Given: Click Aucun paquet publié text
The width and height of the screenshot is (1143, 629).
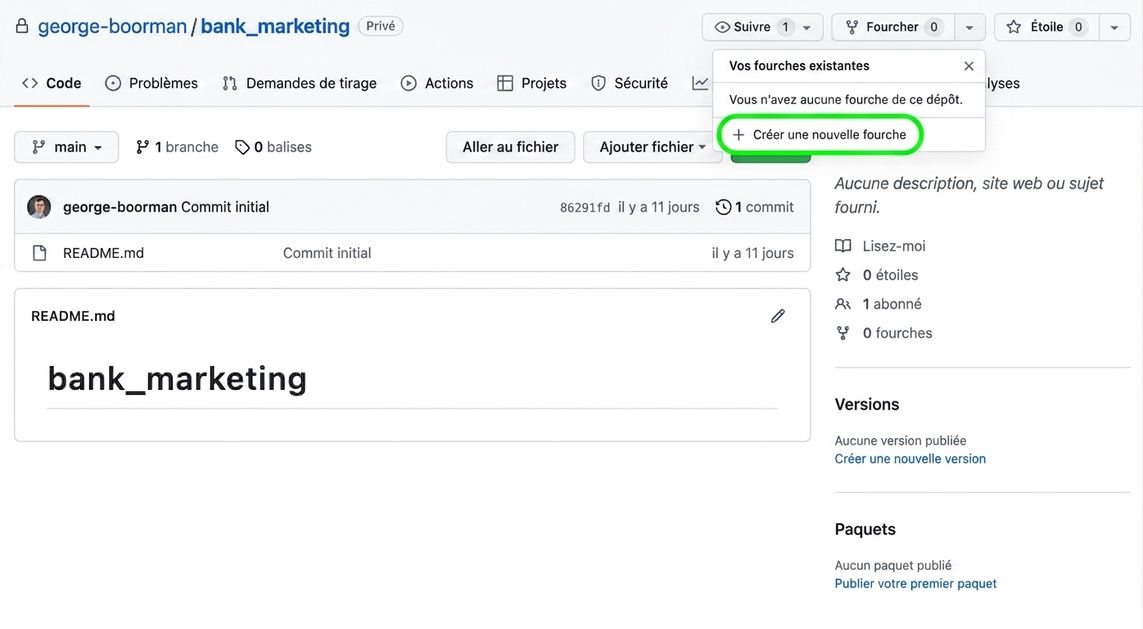Looking at the screenshot, I should click(893, 566).
